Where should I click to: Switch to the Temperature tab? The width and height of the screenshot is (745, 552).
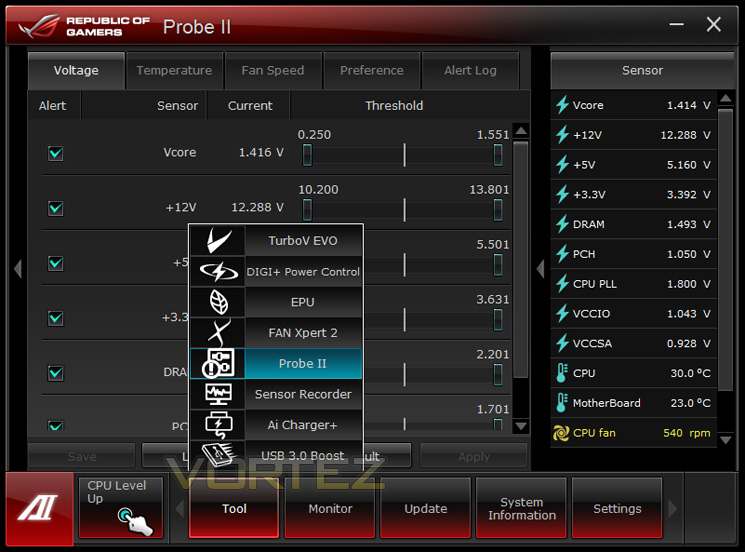[174, 70]
